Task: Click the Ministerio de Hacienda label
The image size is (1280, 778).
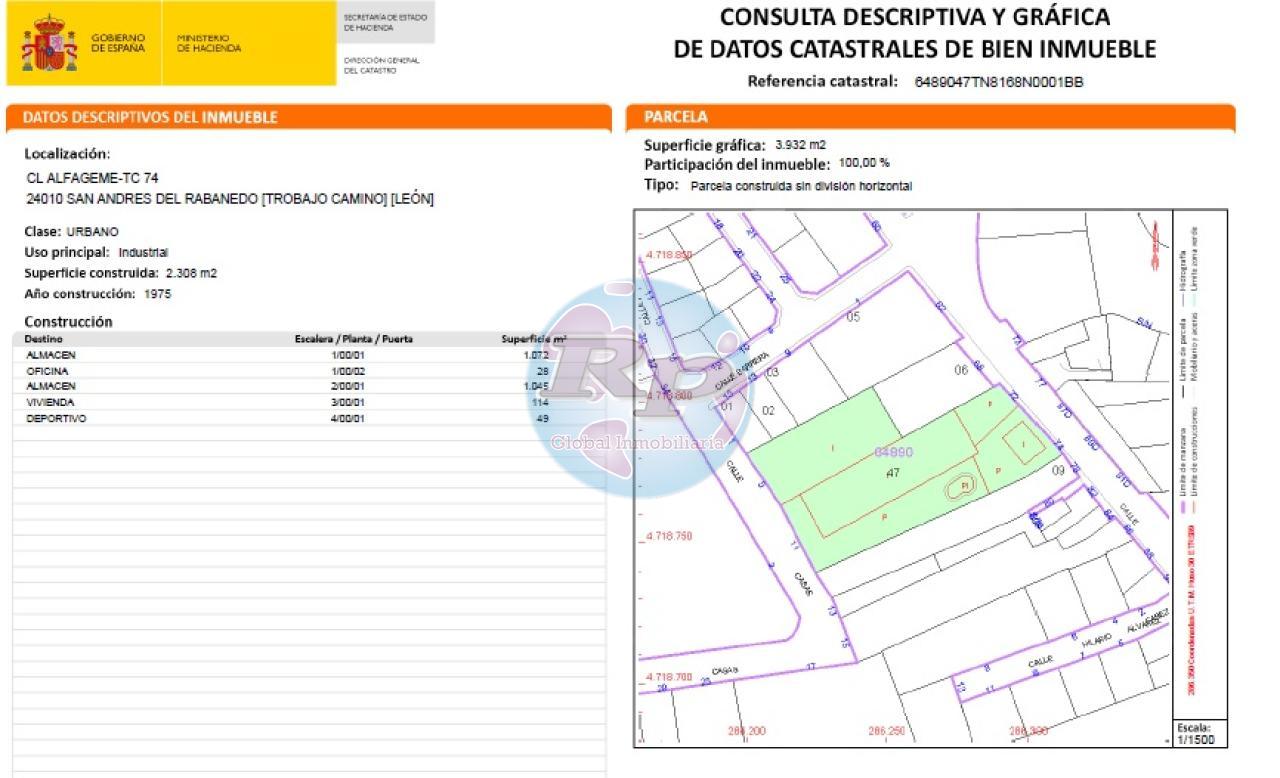Action: (209, 43)
